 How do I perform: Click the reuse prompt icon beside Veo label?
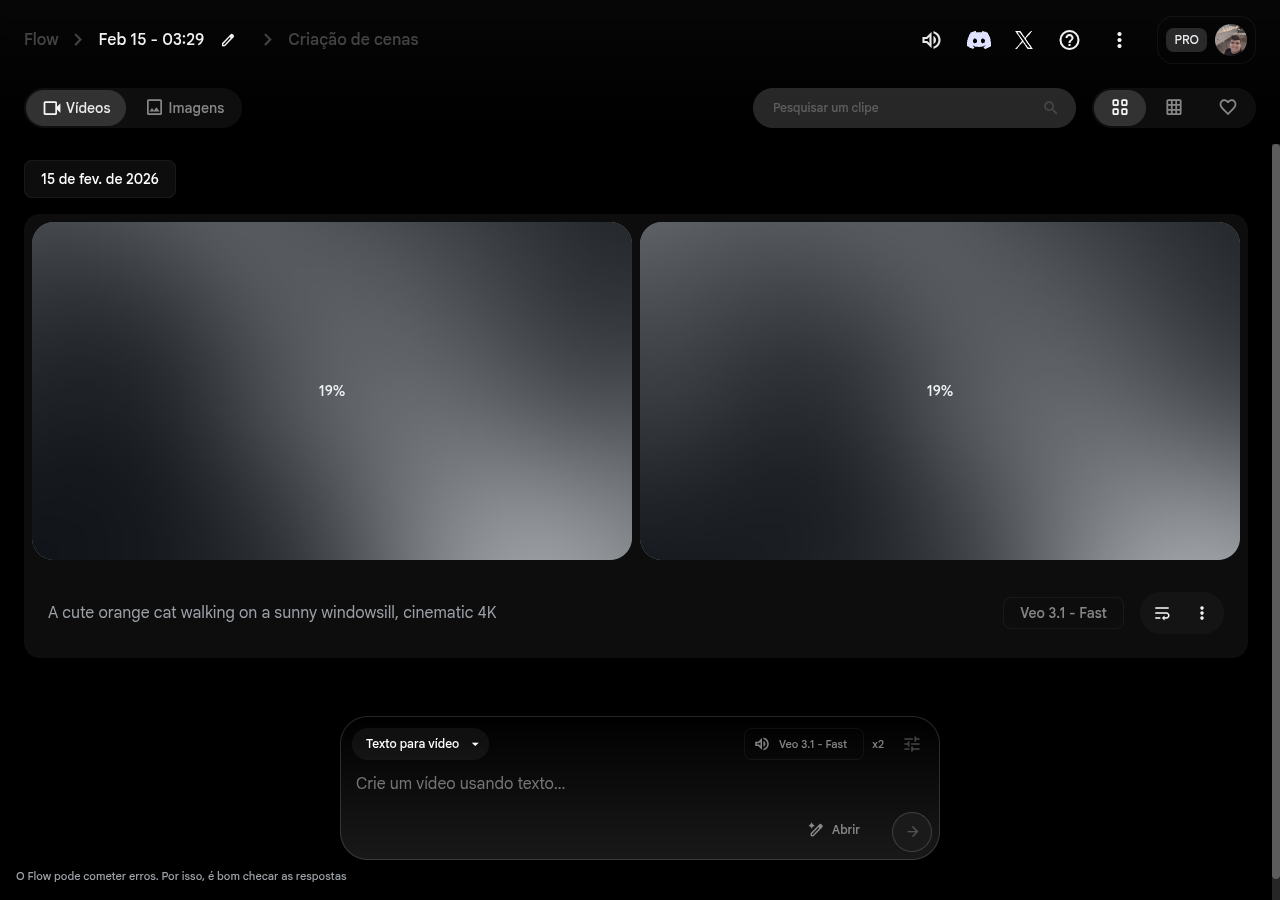coord(1162,613)
